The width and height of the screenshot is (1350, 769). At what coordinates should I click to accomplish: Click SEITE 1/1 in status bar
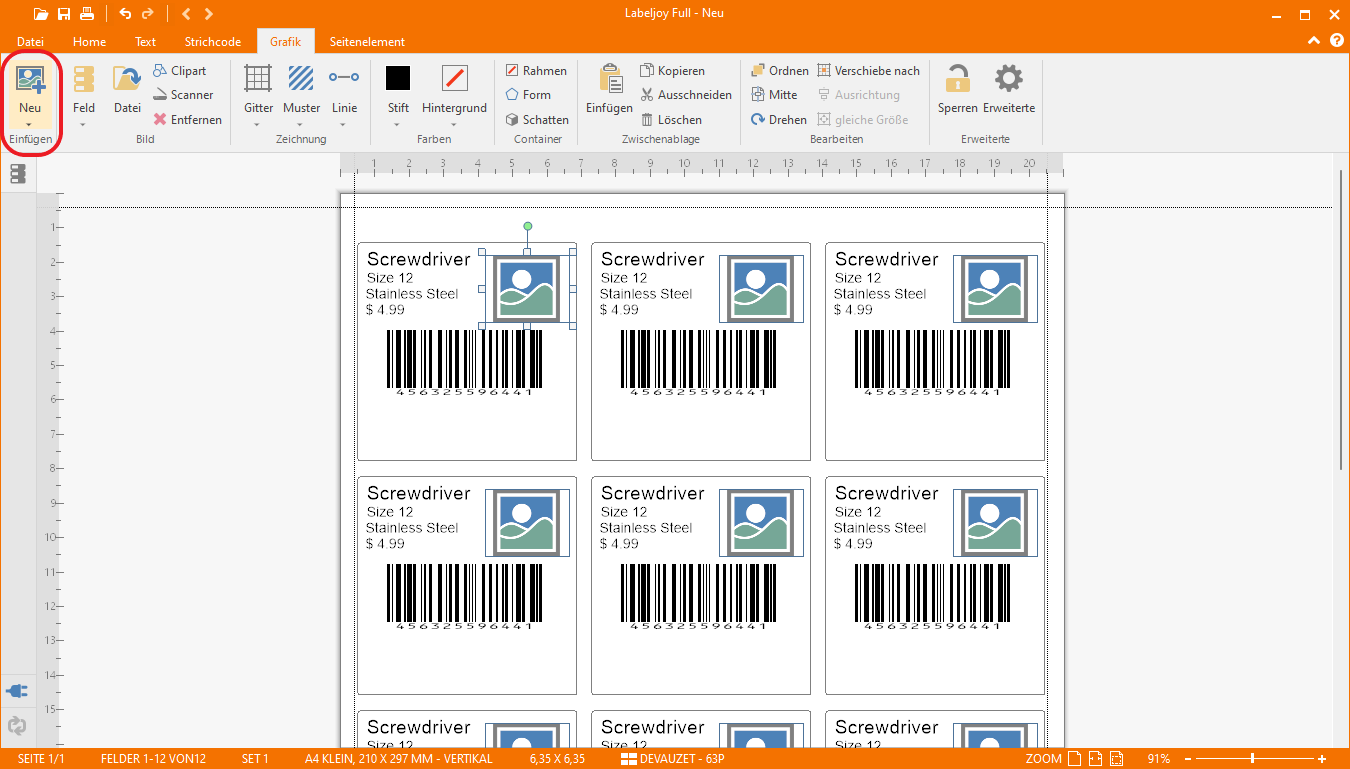pyautogui.click(x=41, y=759)
